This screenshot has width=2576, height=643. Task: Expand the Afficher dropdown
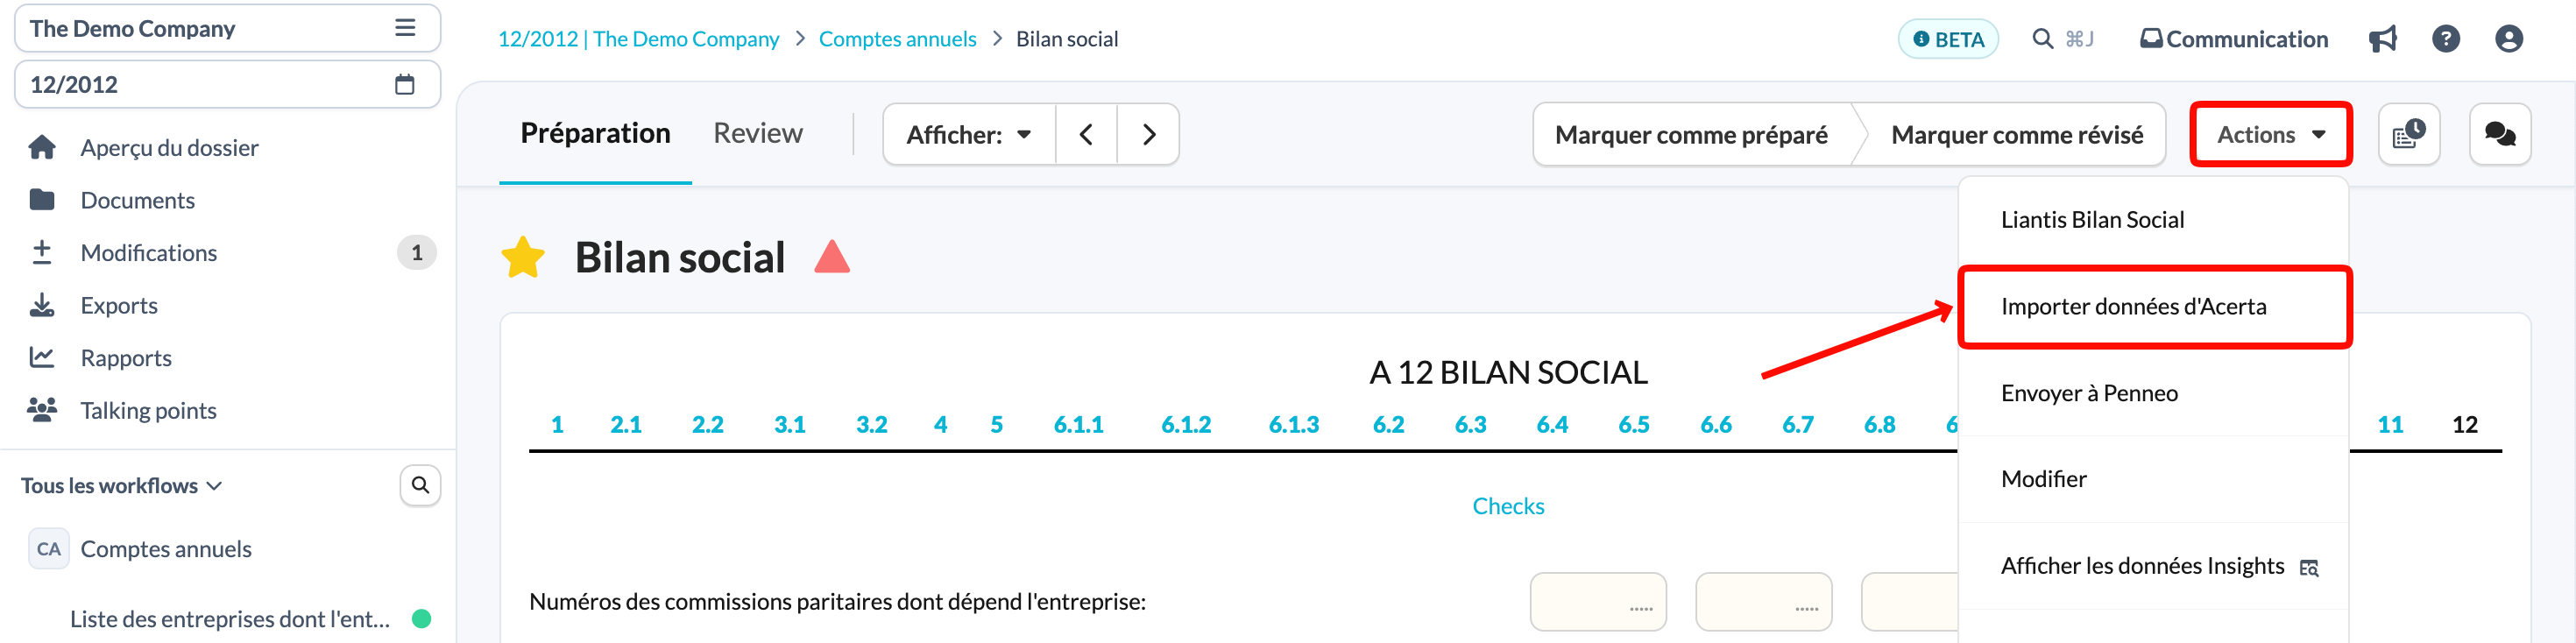(968, 134)
